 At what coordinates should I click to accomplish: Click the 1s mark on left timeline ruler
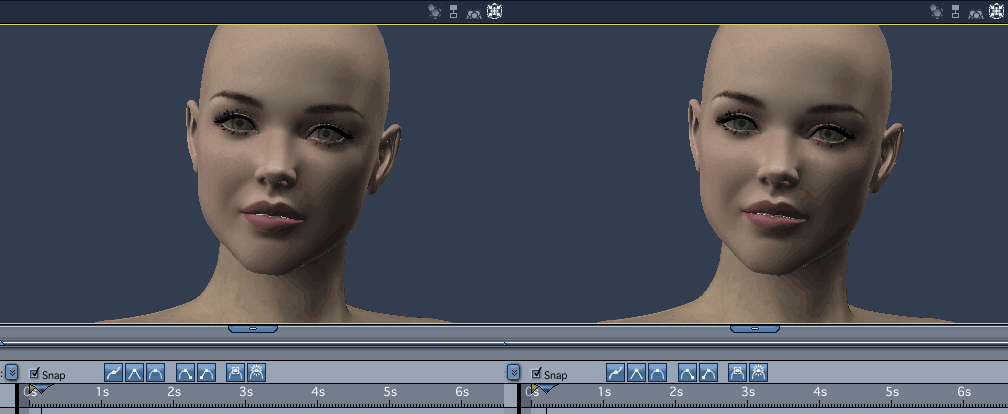(102, 392)
